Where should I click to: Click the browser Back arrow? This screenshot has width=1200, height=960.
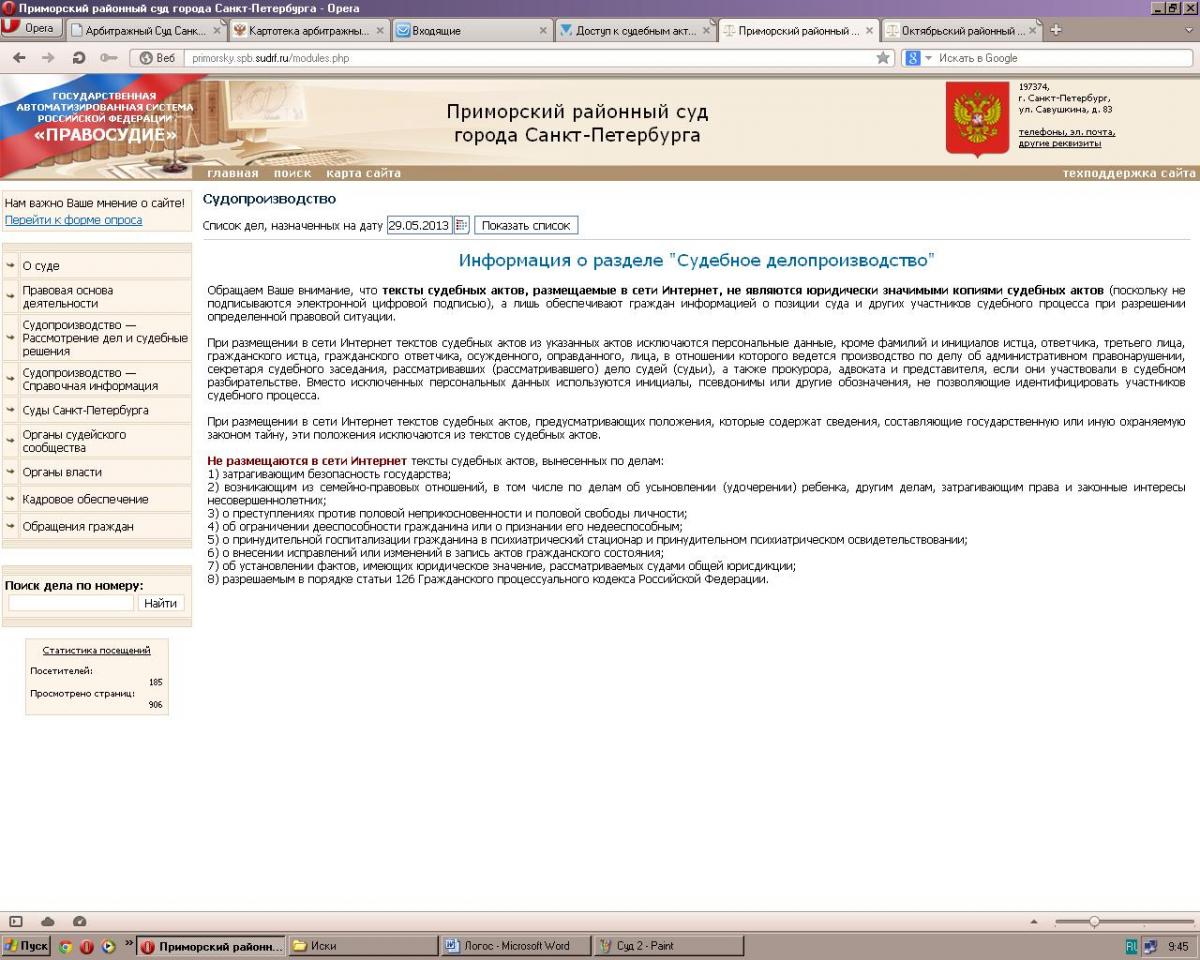pyautogui.click(x=19, y=58)
